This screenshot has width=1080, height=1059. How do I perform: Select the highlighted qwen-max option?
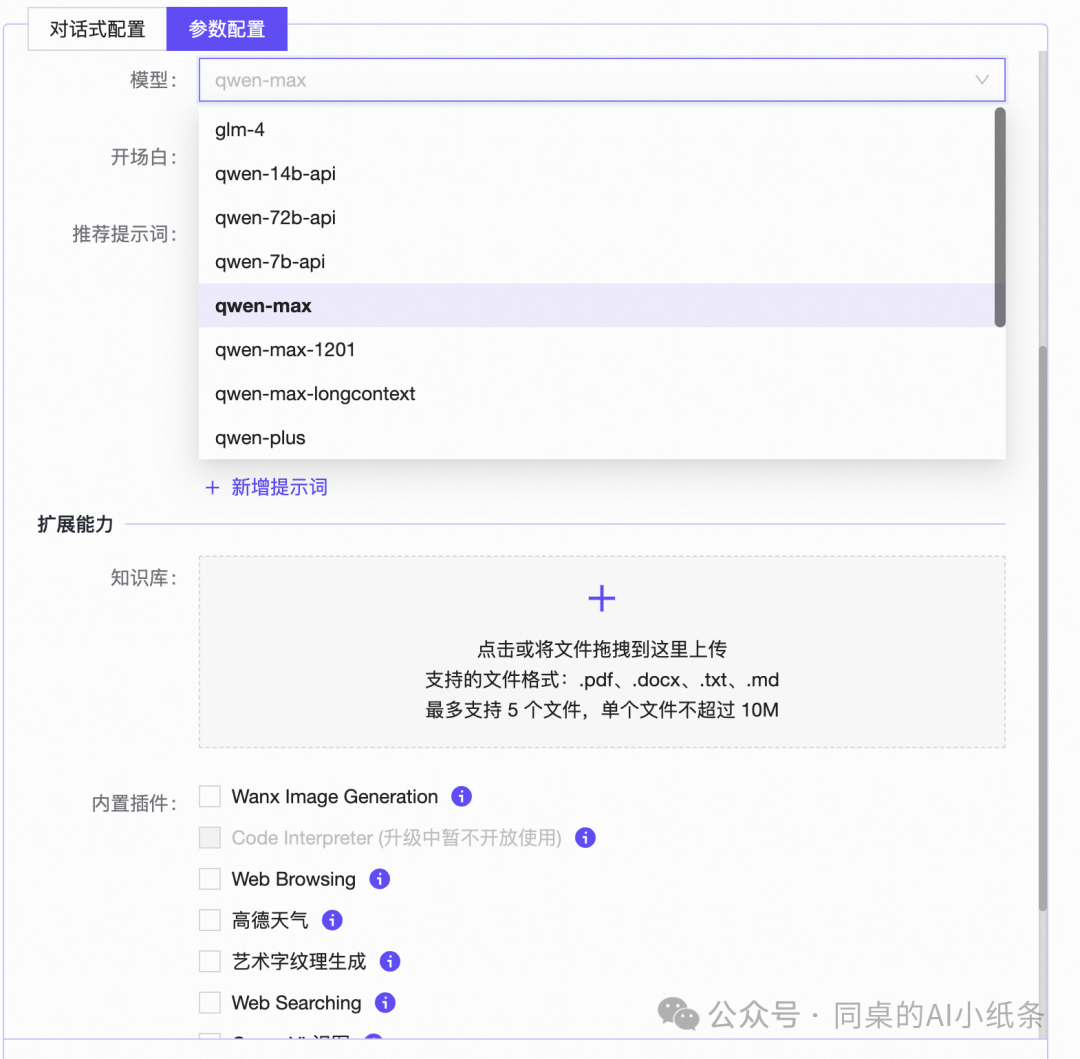pos(601,306)
